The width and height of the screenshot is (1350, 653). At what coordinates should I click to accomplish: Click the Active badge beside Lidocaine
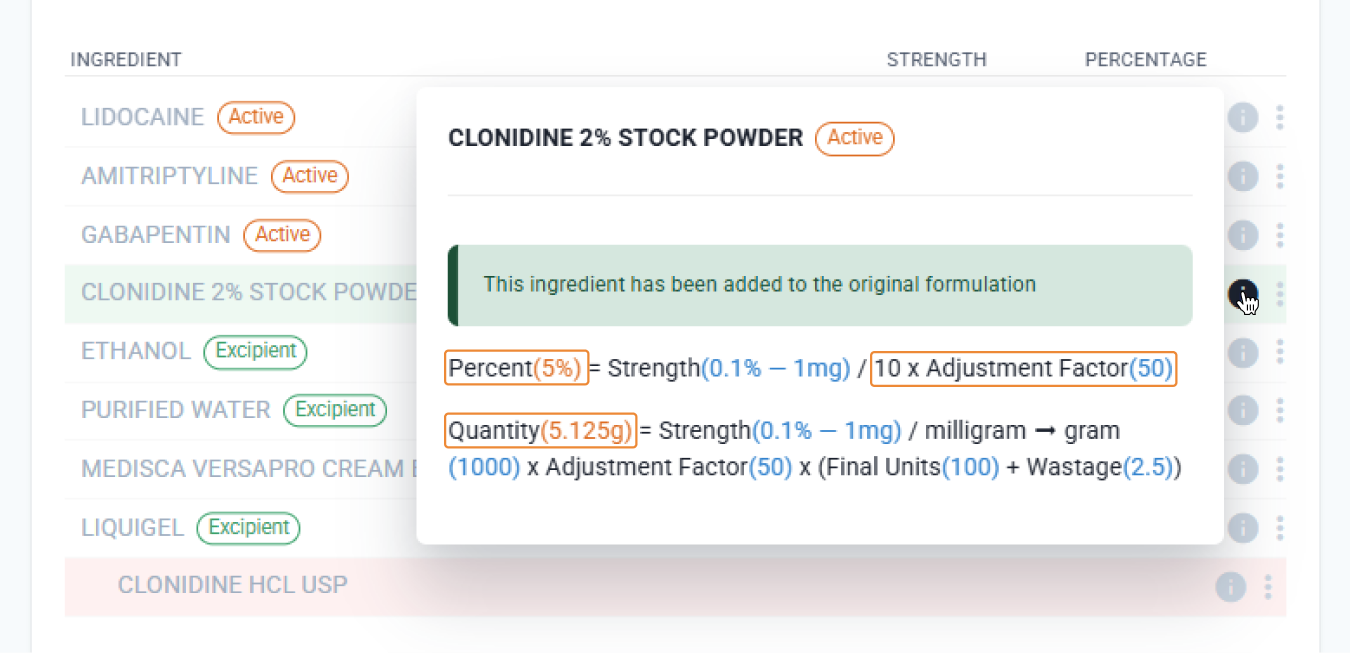tap(256, 117)
